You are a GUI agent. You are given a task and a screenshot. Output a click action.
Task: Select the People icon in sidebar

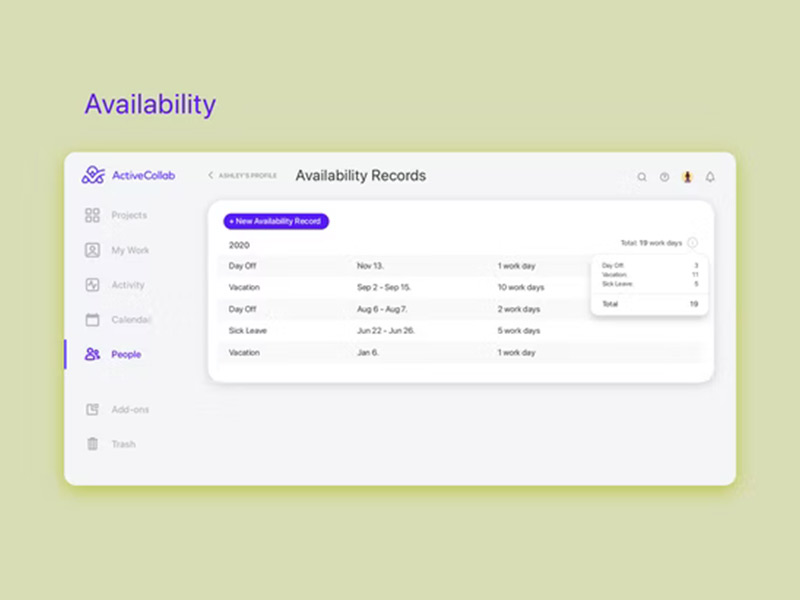92,354
